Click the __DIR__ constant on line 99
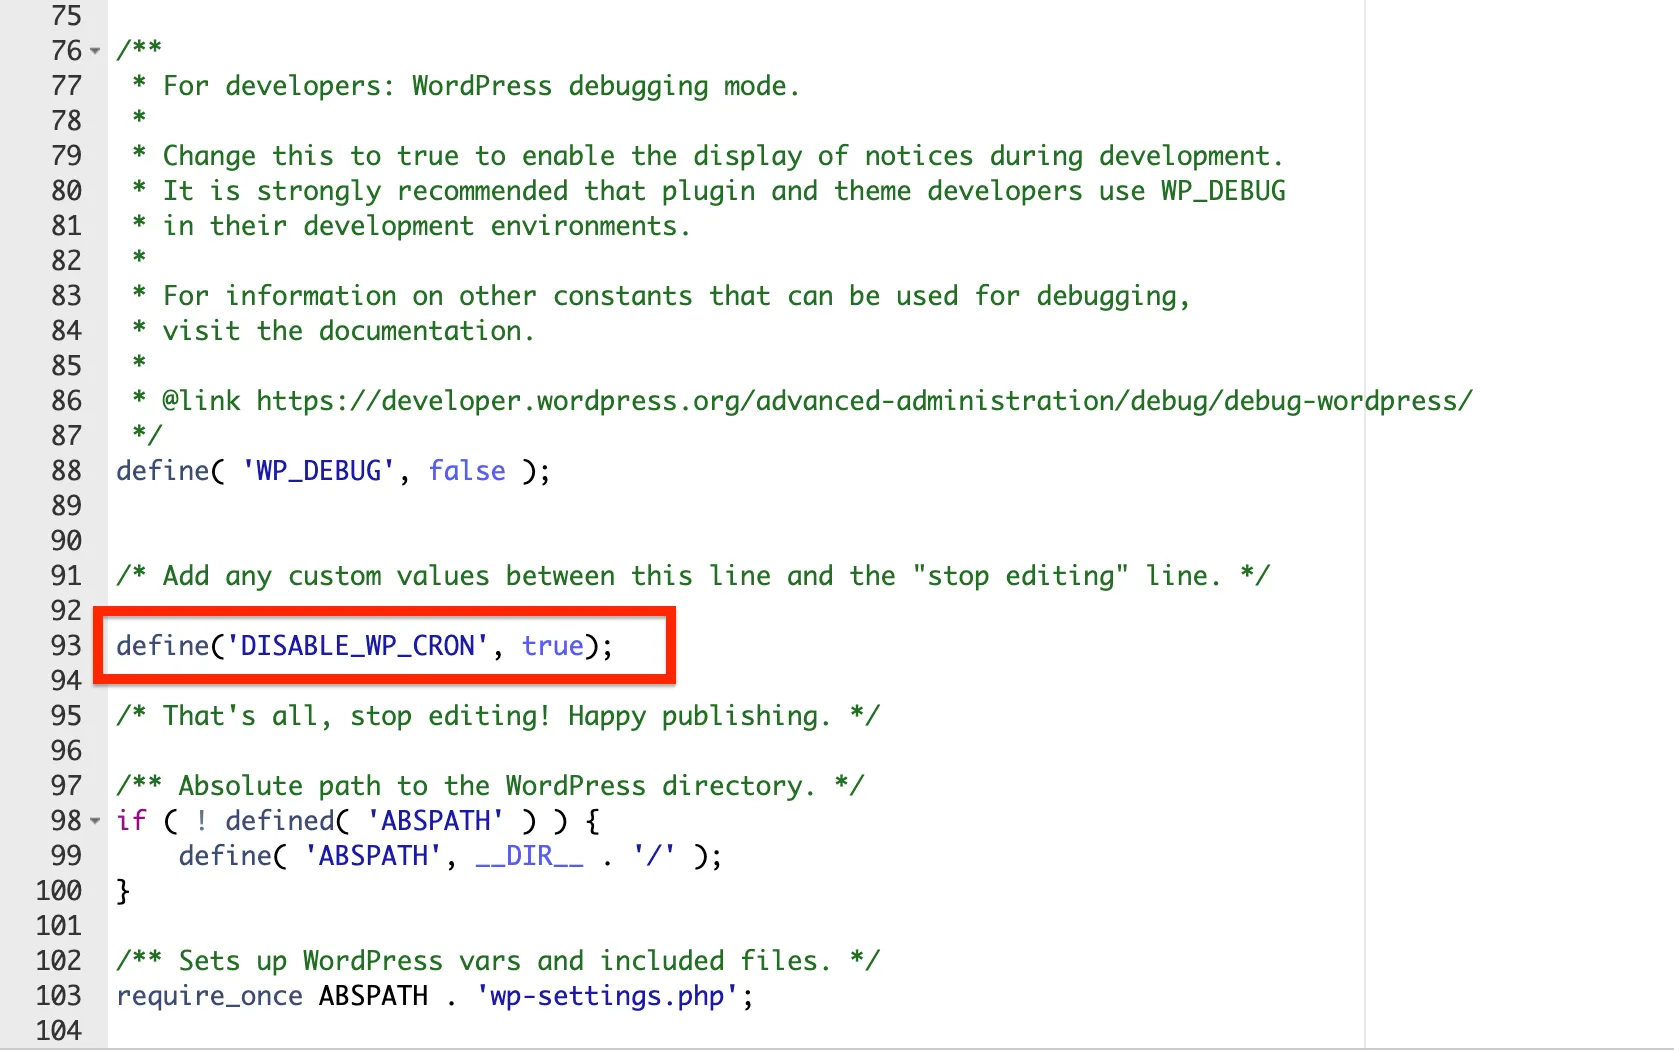 529,856
